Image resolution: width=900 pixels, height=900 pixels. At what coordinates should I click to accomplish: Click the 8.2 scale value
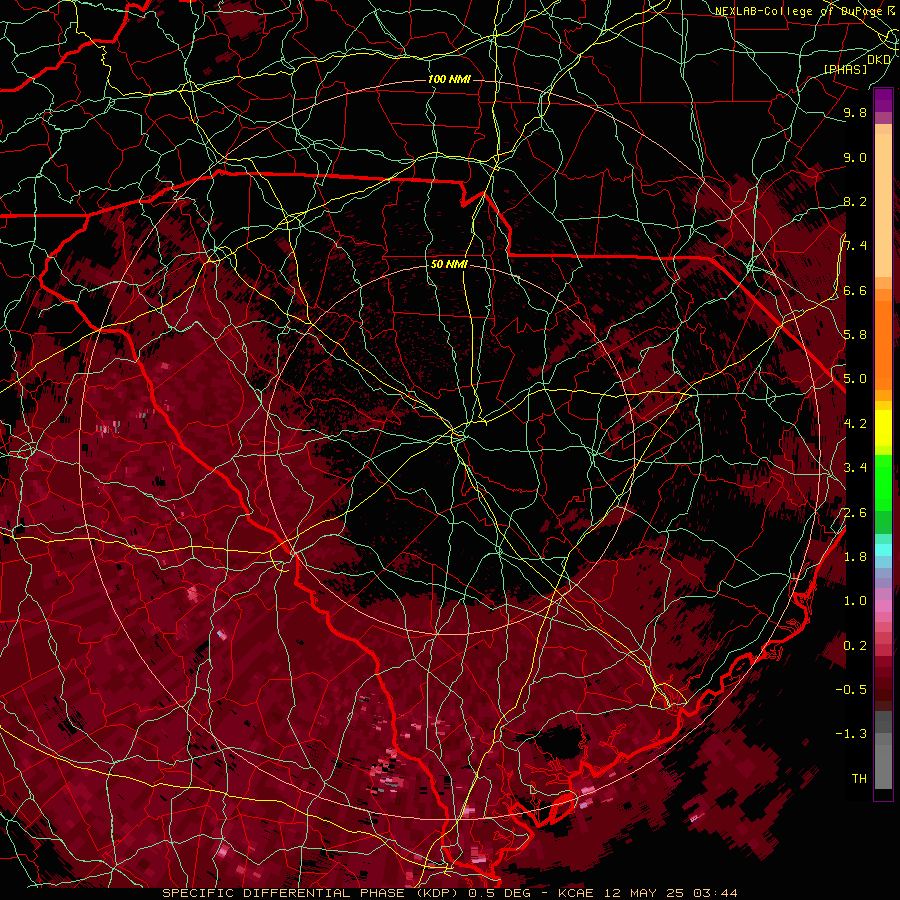855,201
